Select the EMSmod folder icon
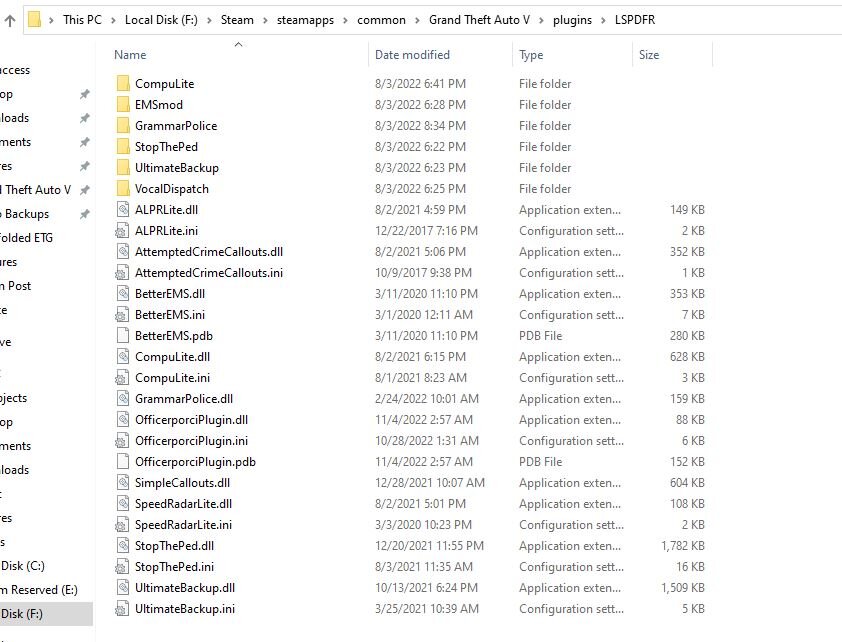842x642 pixels. click(x=123, y=105)
